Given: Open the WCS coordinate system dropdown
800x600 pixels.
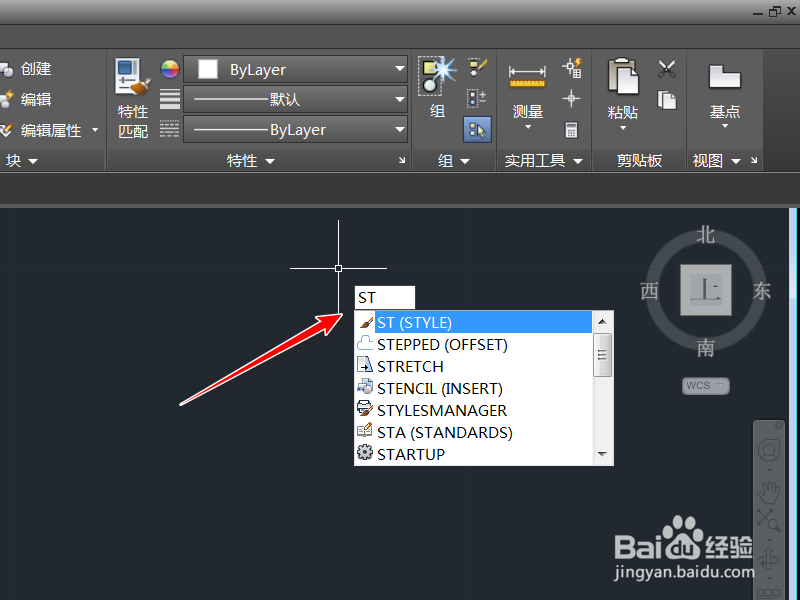Looking at the screenshot, I should tap(706, 386).
